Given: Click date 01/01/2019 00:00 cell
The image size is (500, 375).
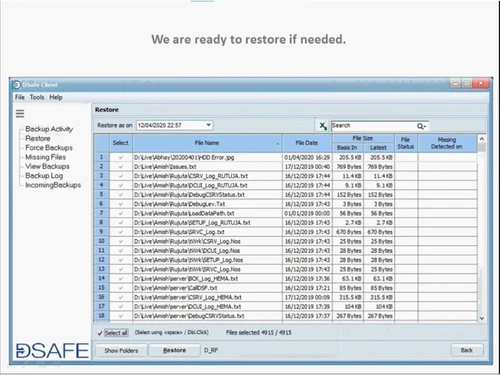Looking at the screenshot, I should 307,213.
